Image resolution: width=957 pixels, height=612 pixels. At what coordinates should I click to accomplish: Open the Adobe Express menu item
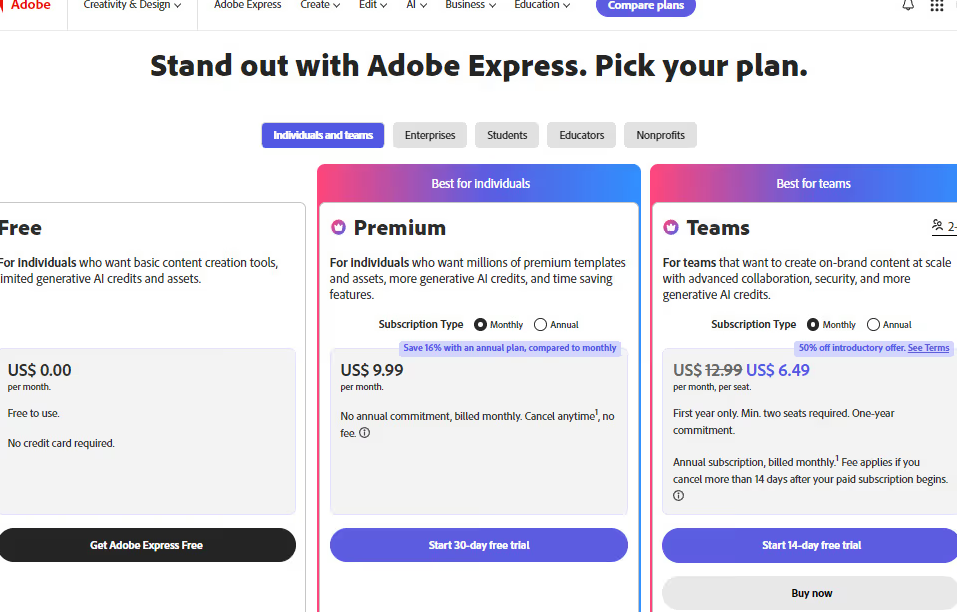click(247, 5)
